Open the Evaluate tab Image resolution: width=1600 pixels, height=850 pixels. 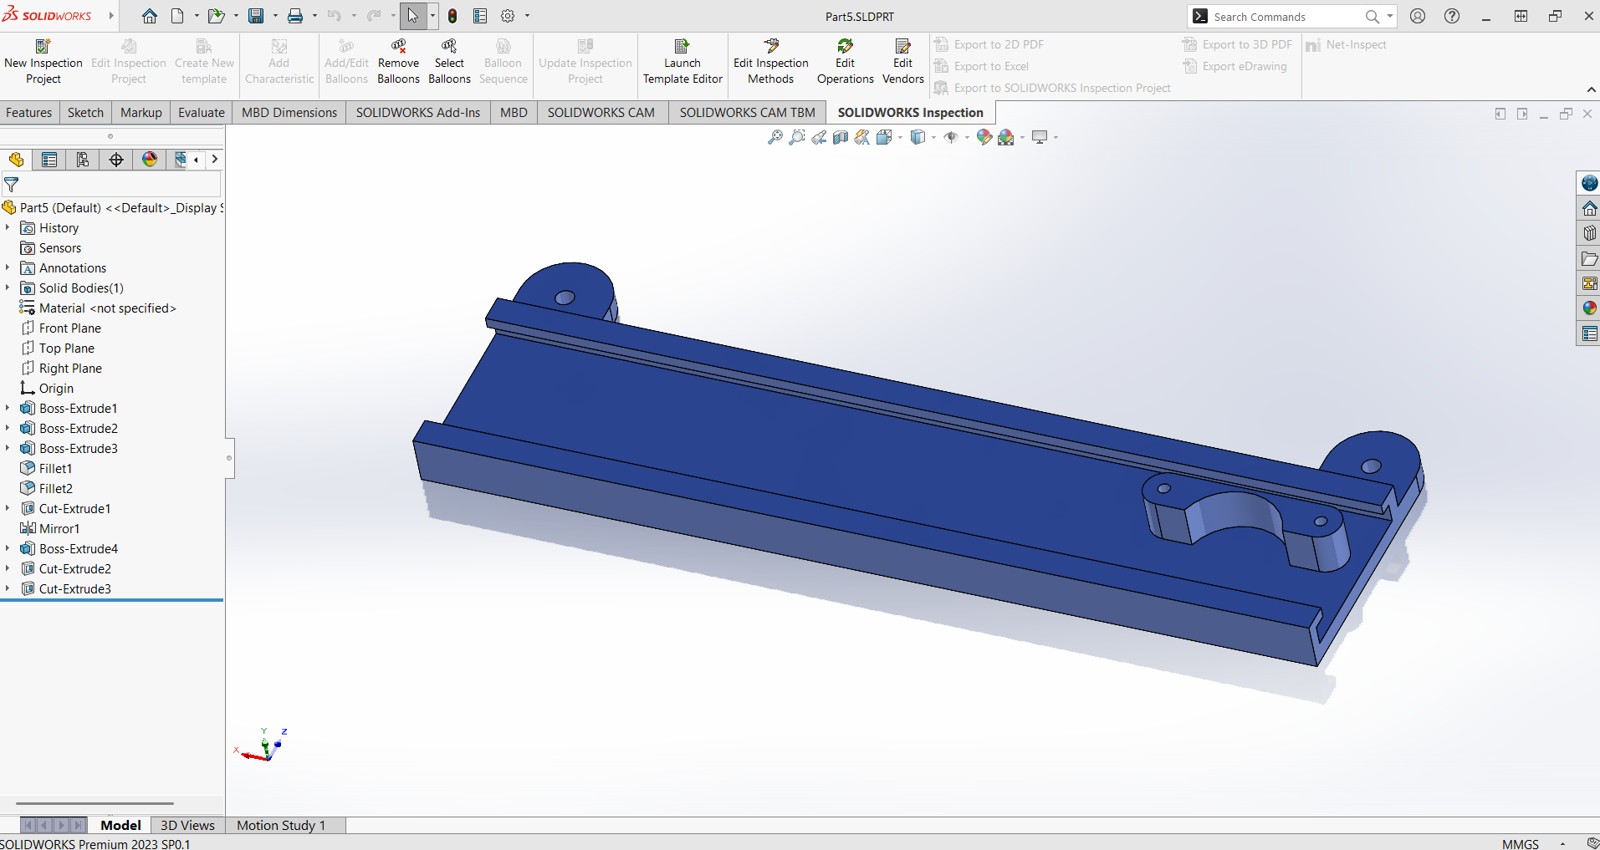pos(201,112)
